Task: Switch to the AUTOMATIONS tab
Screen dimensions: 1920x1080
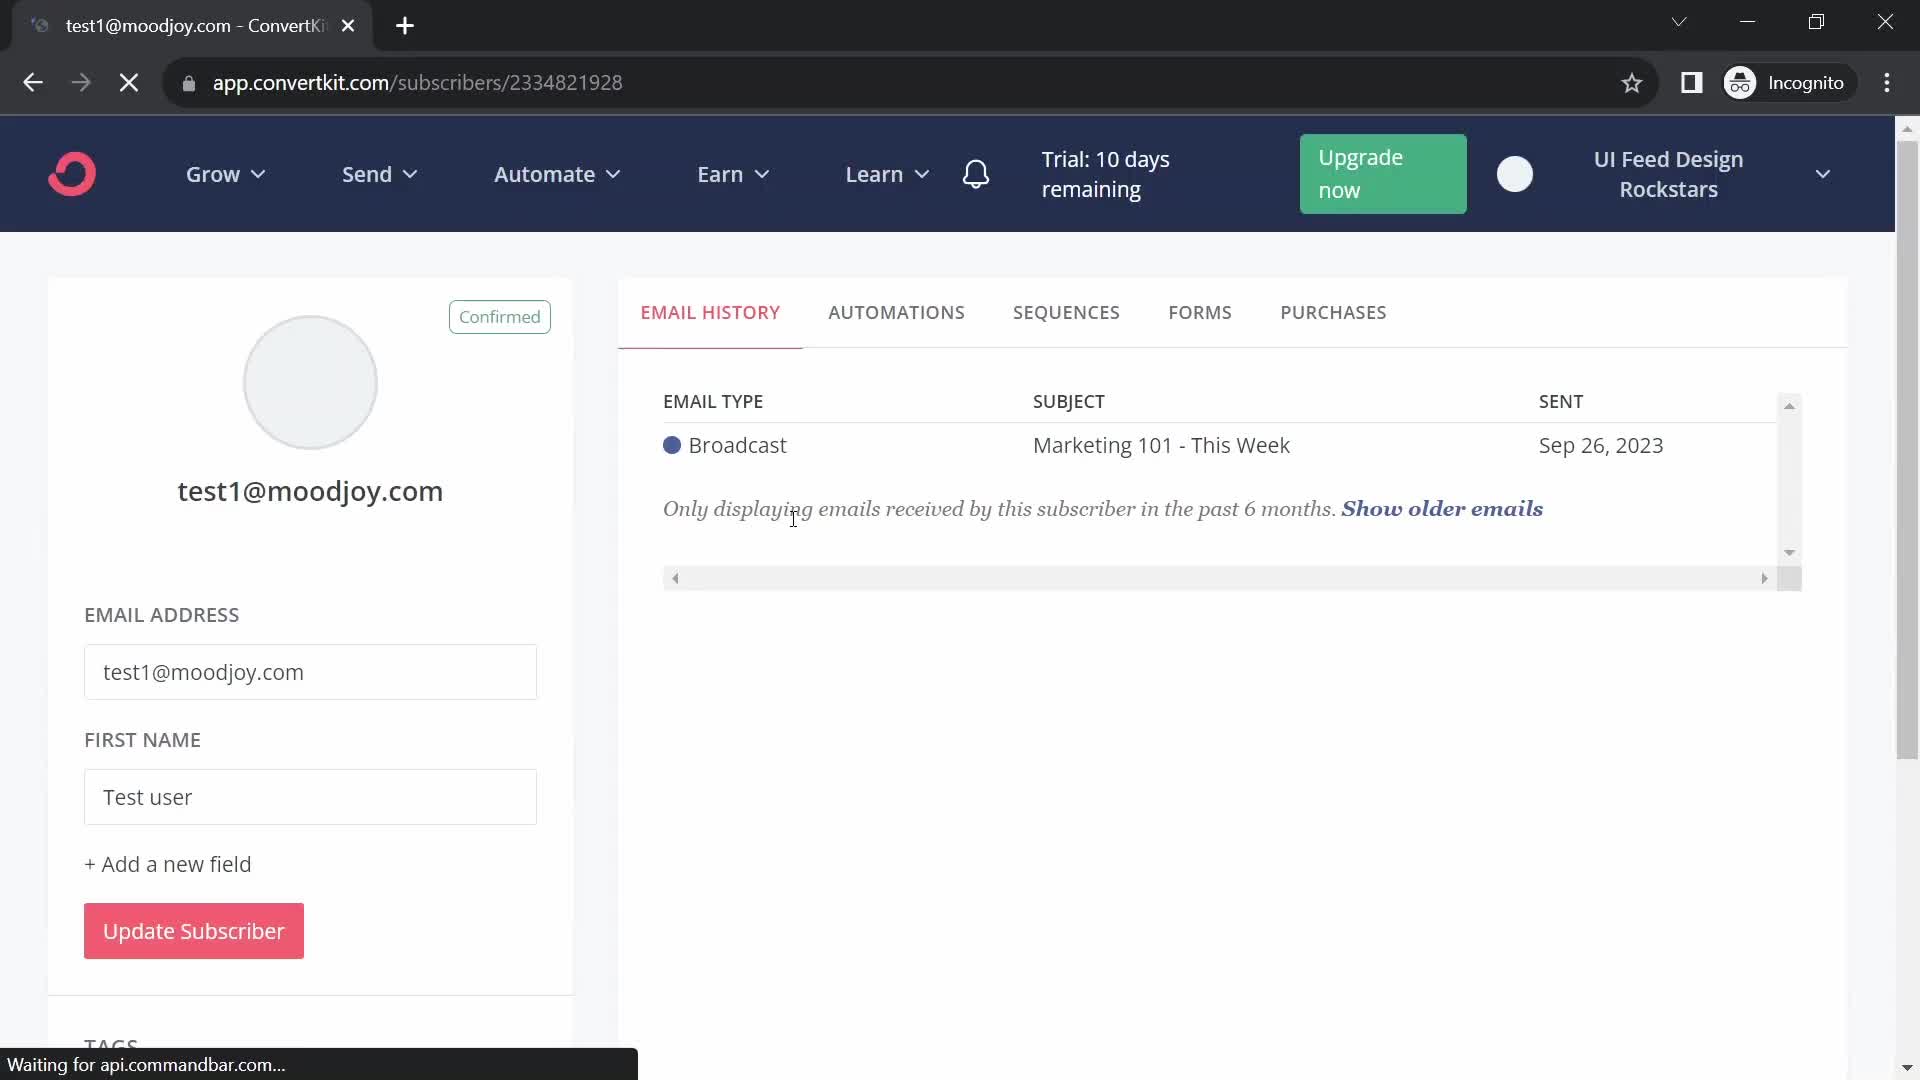Action: [x=895, y=313]
